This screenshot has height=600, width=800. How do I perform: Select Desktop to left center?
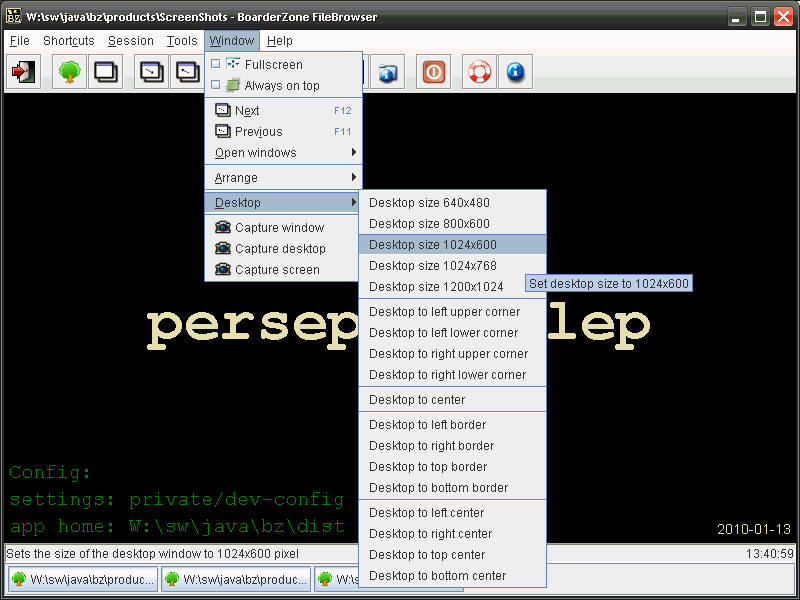(x=453, y=512)
